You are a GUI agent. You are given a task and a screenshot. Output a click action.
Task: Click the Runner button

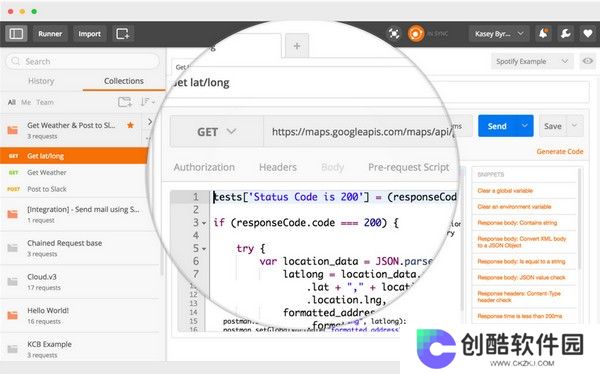pyautogui.click(x=50, y=34)
